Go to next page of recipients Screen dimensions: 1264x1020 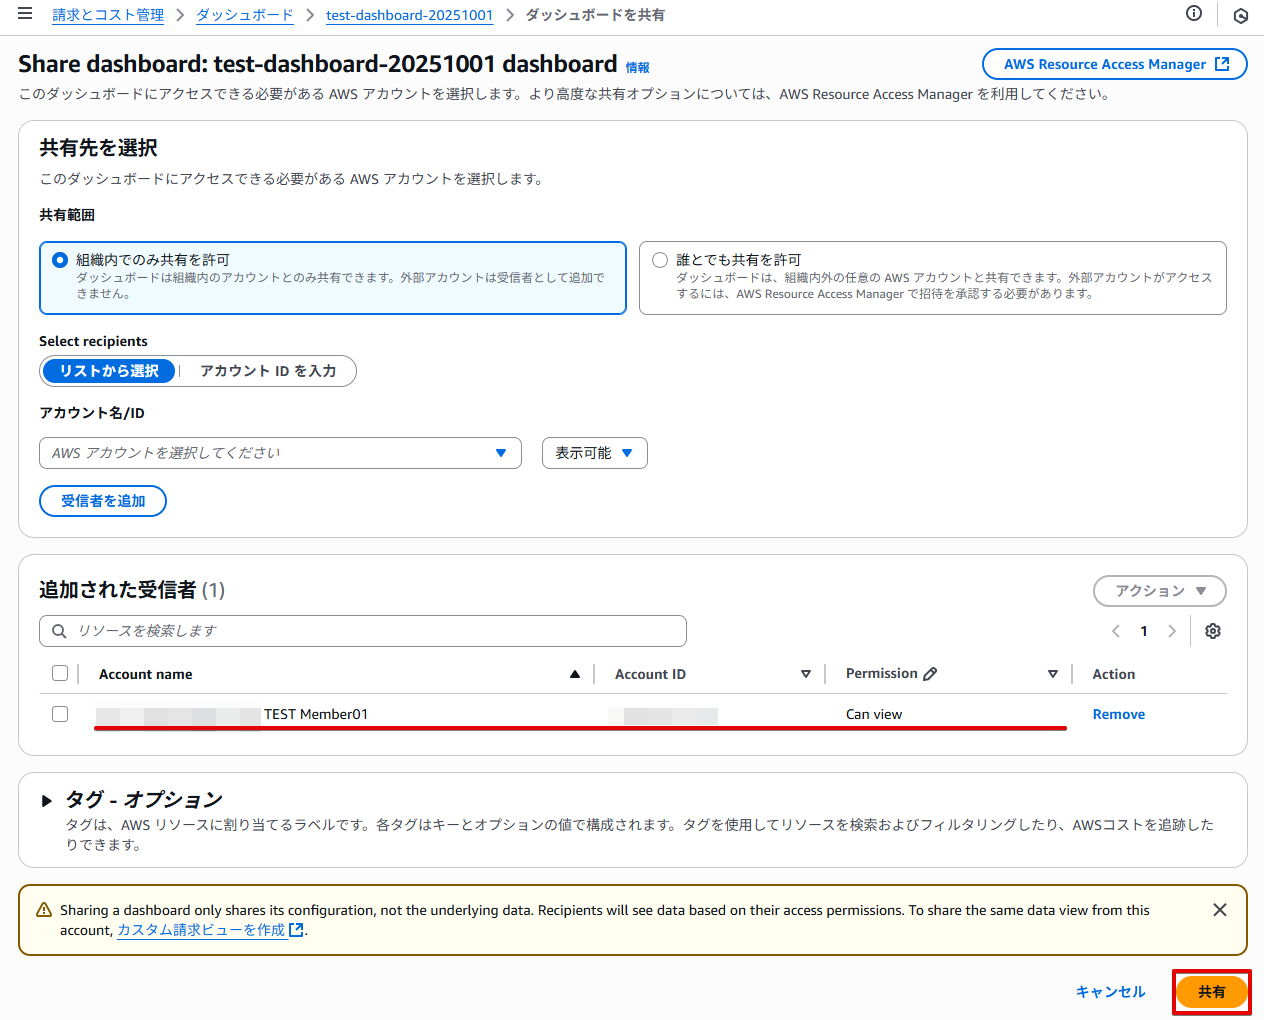[1171, 631]
